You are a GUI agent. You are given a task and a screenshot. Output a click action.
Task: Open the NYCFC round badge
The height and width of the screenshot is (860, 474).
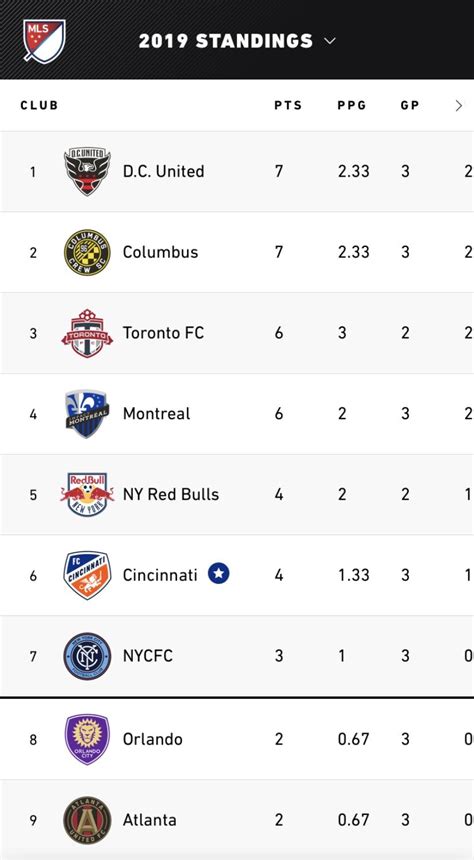click(87, 656)
